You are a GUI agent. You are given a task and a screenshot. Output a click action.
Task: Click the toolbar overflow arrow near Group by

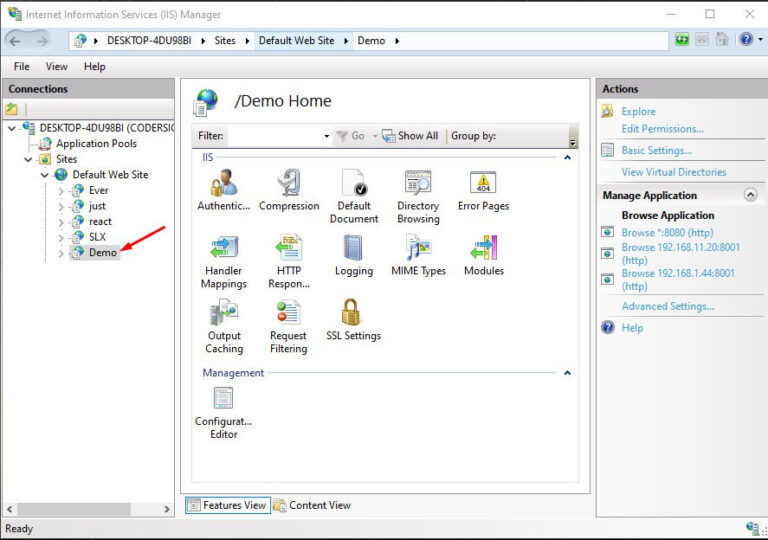tap(572, 143)
